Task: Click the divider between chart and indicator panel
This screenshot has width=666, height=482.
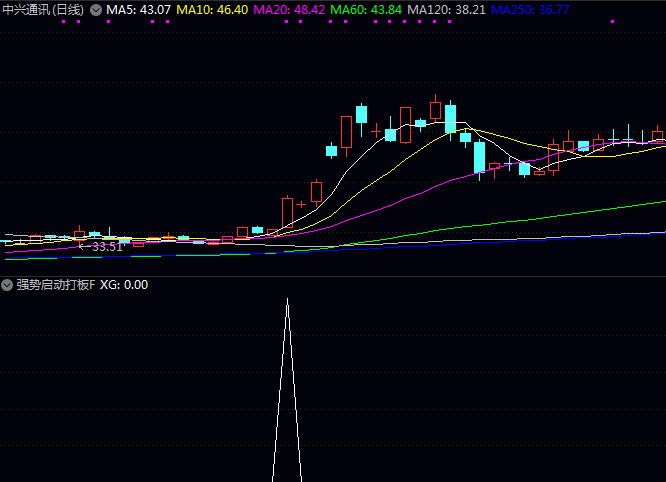Action: [x=333, y=276]
